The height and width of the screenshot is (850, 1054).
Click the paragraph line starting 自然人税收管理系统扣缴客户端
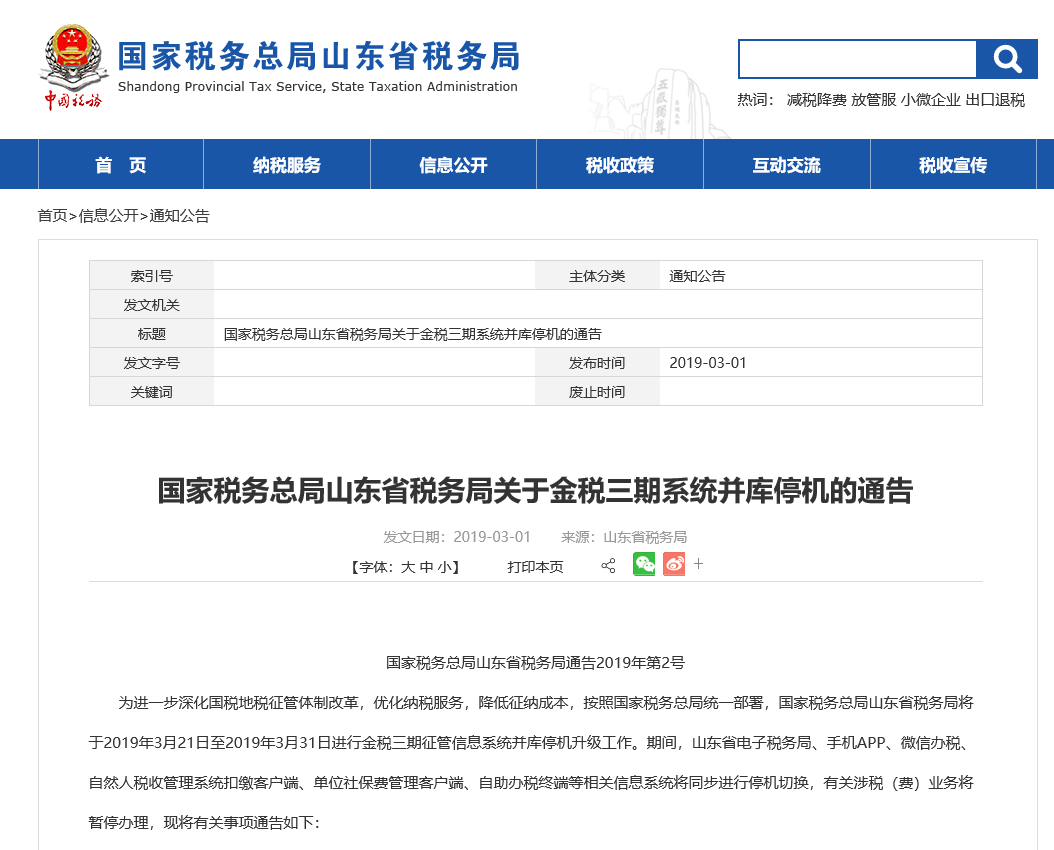pos(531,783)
